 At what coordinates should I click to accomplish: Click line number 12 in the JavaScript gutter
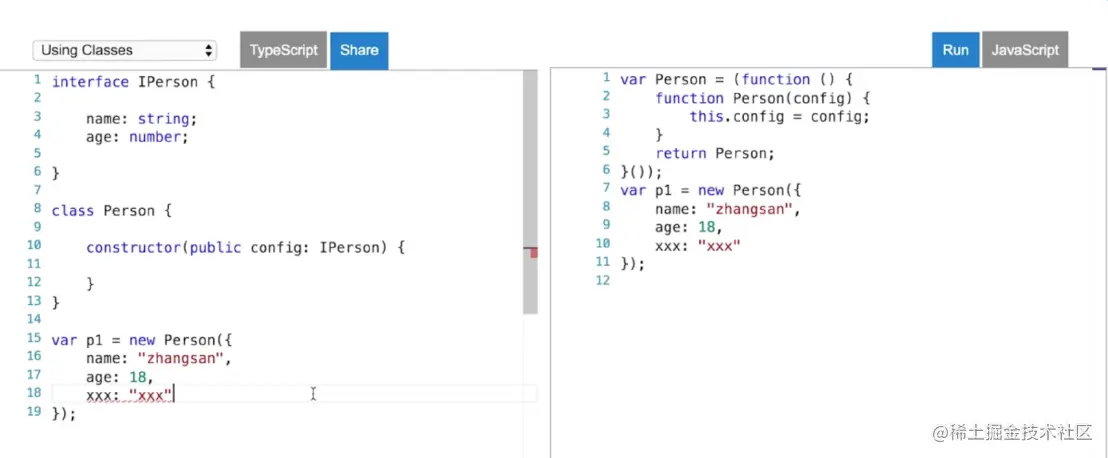602,280
